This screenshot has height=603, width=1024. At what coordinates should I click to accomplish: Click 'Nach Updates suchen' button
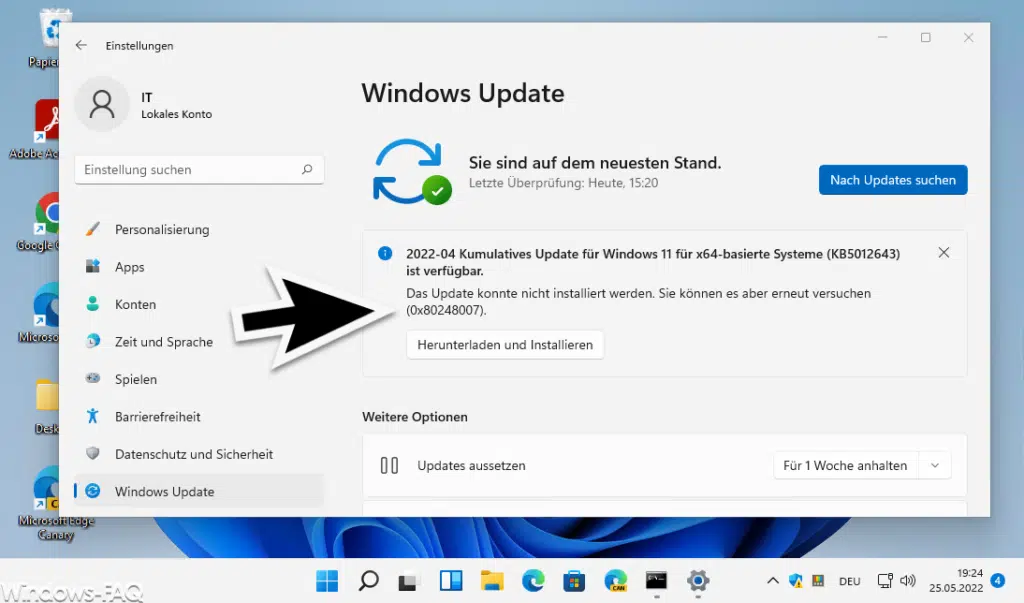click(892, 180)
